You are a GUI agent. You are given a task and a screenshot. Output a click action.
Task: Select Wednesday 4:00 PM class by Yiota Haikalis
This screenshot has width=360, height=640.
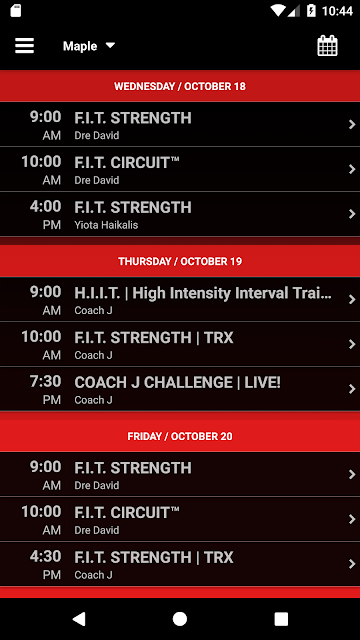pos(180,214)
